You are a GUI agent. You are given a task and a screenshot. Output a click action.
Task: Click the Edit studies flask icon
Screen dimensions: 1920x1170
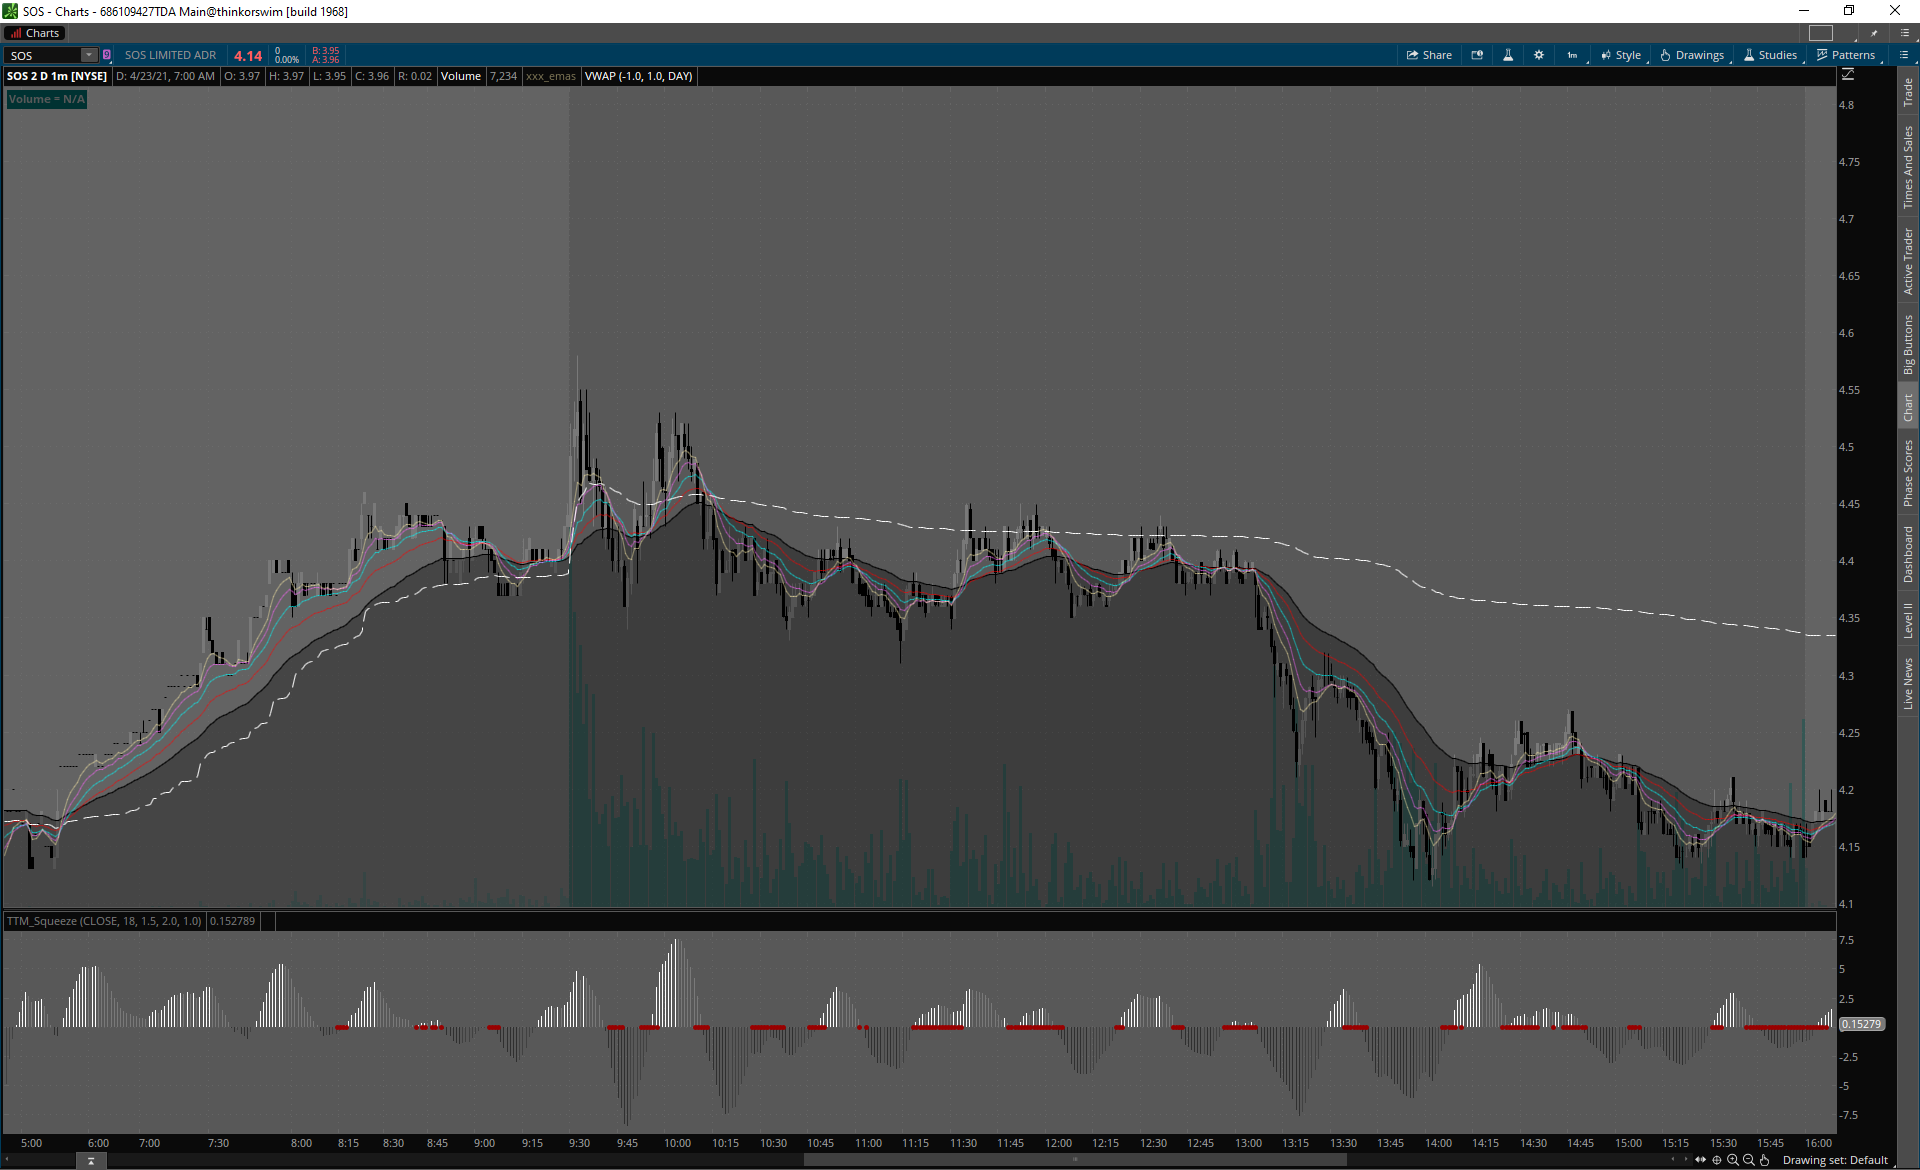1508,55
